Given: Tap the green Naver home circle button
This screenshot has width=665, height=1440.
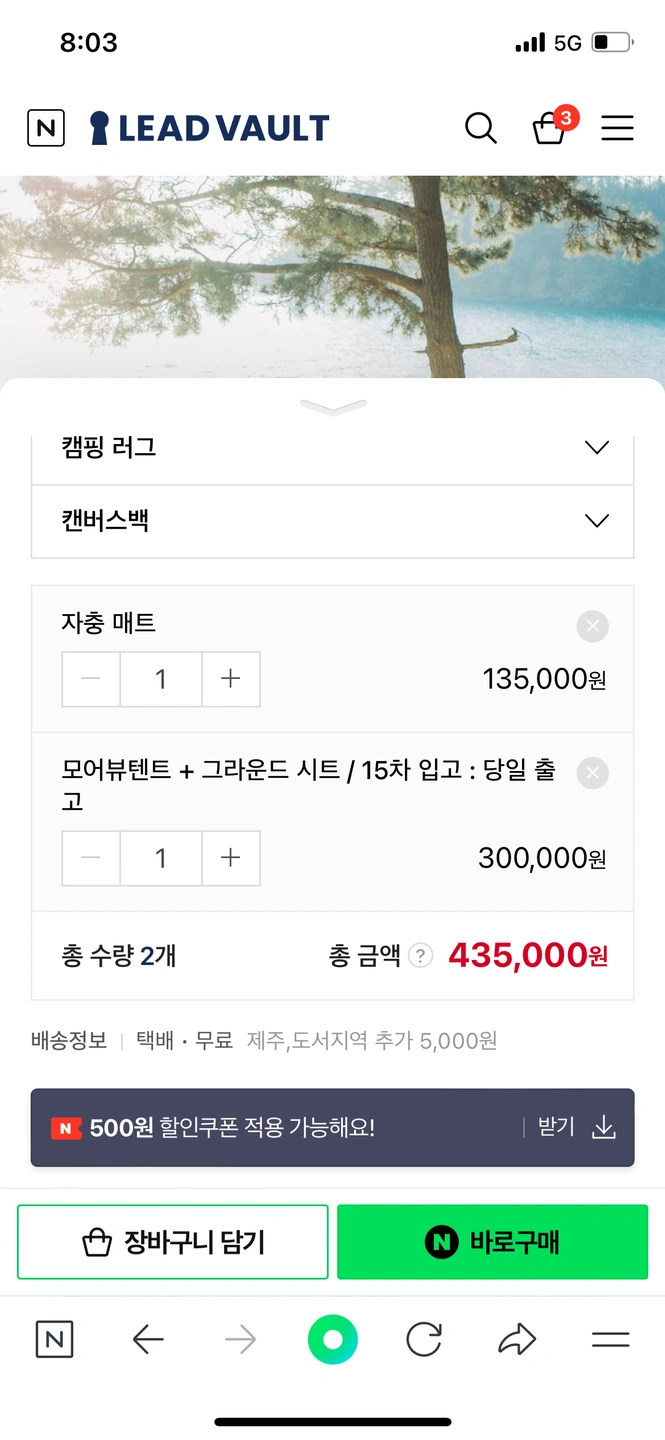Looking at the screenshot, I should pyautogui.click(x=332, y=1340).
